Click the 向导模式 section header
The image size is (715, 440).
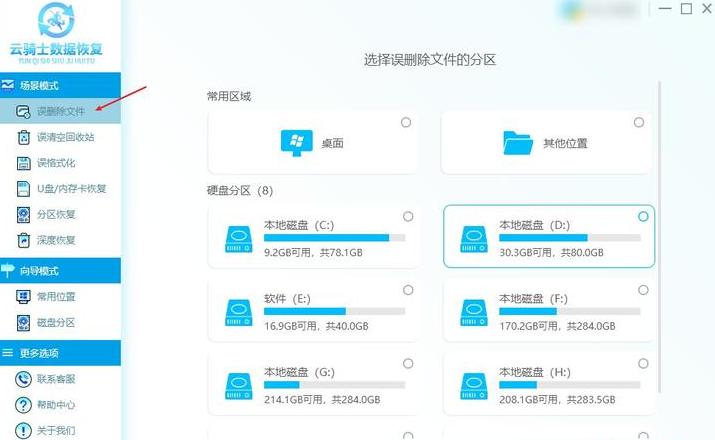click(60, 271)
